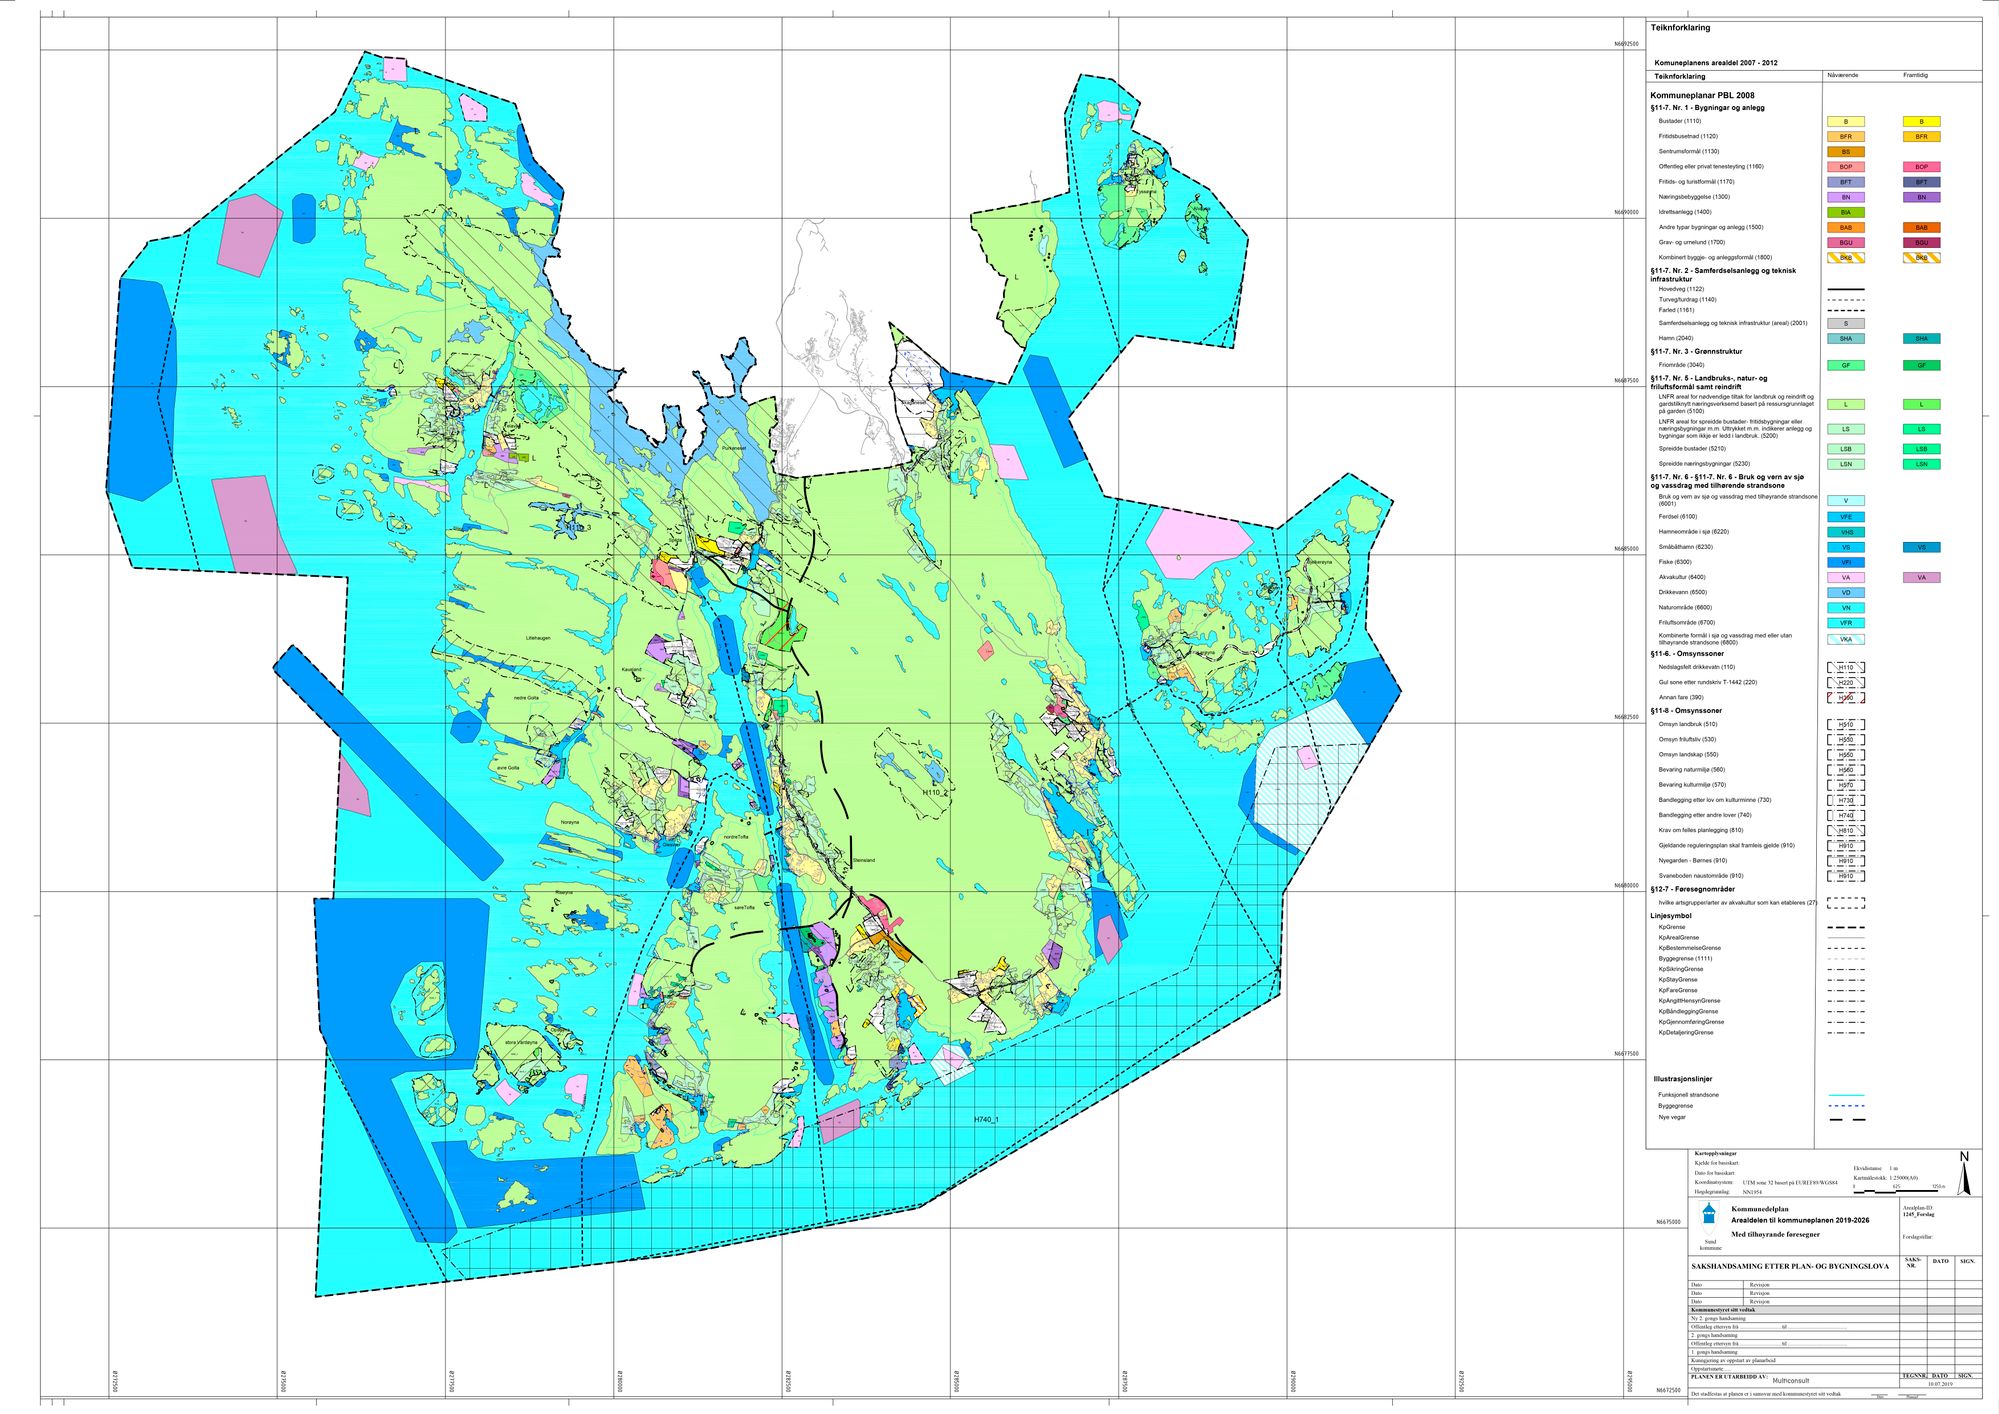Click the VKA hatched legend swatch
Image resolution: width=1999 pixels, height=1414 pixels.
pyautogui.click(x=1845, y=639)
